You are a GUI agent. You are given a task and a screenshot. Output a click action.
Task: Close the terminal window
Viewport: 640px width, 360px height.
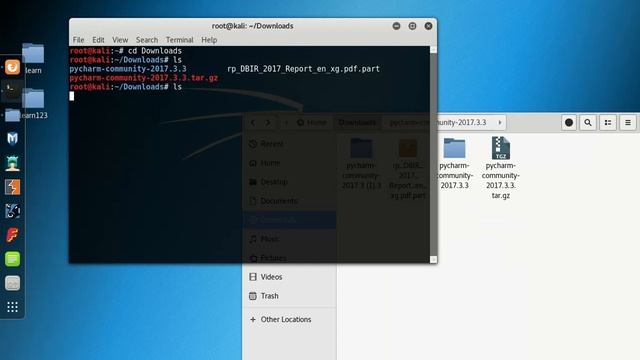coord(428,26)
